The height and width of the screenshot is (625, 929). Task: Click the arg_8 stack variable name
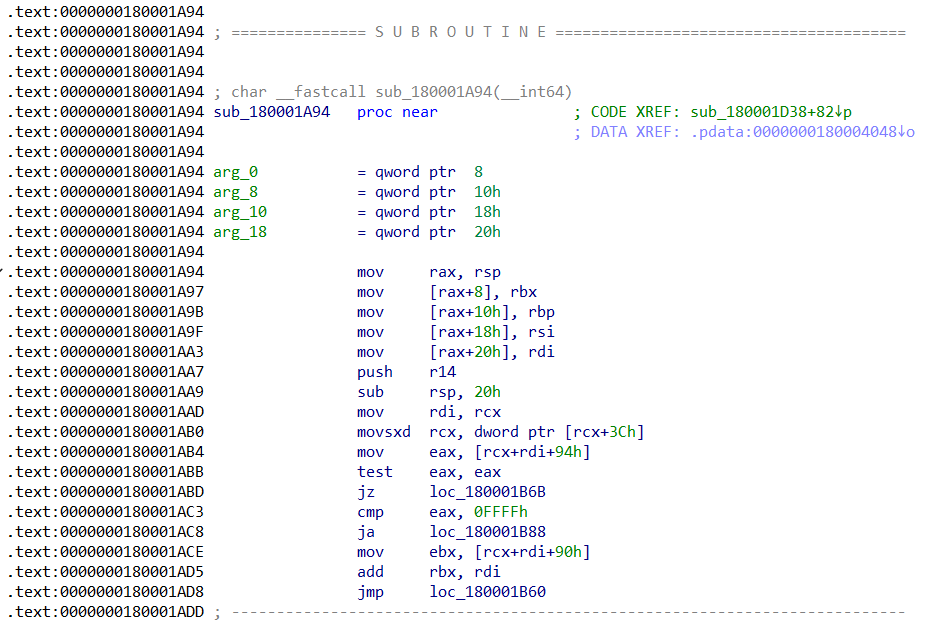pyautogui.click(x=236, y=192)
